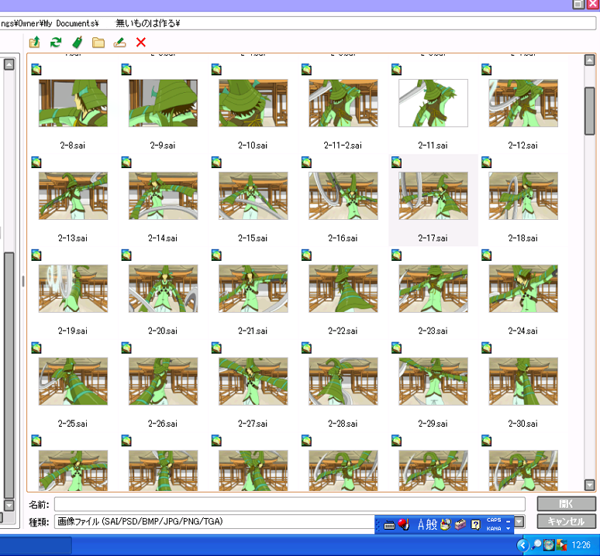Select the 2-9.sai file type icon
Viewport: 600px width, 556px height.
[x=126, y=69]
